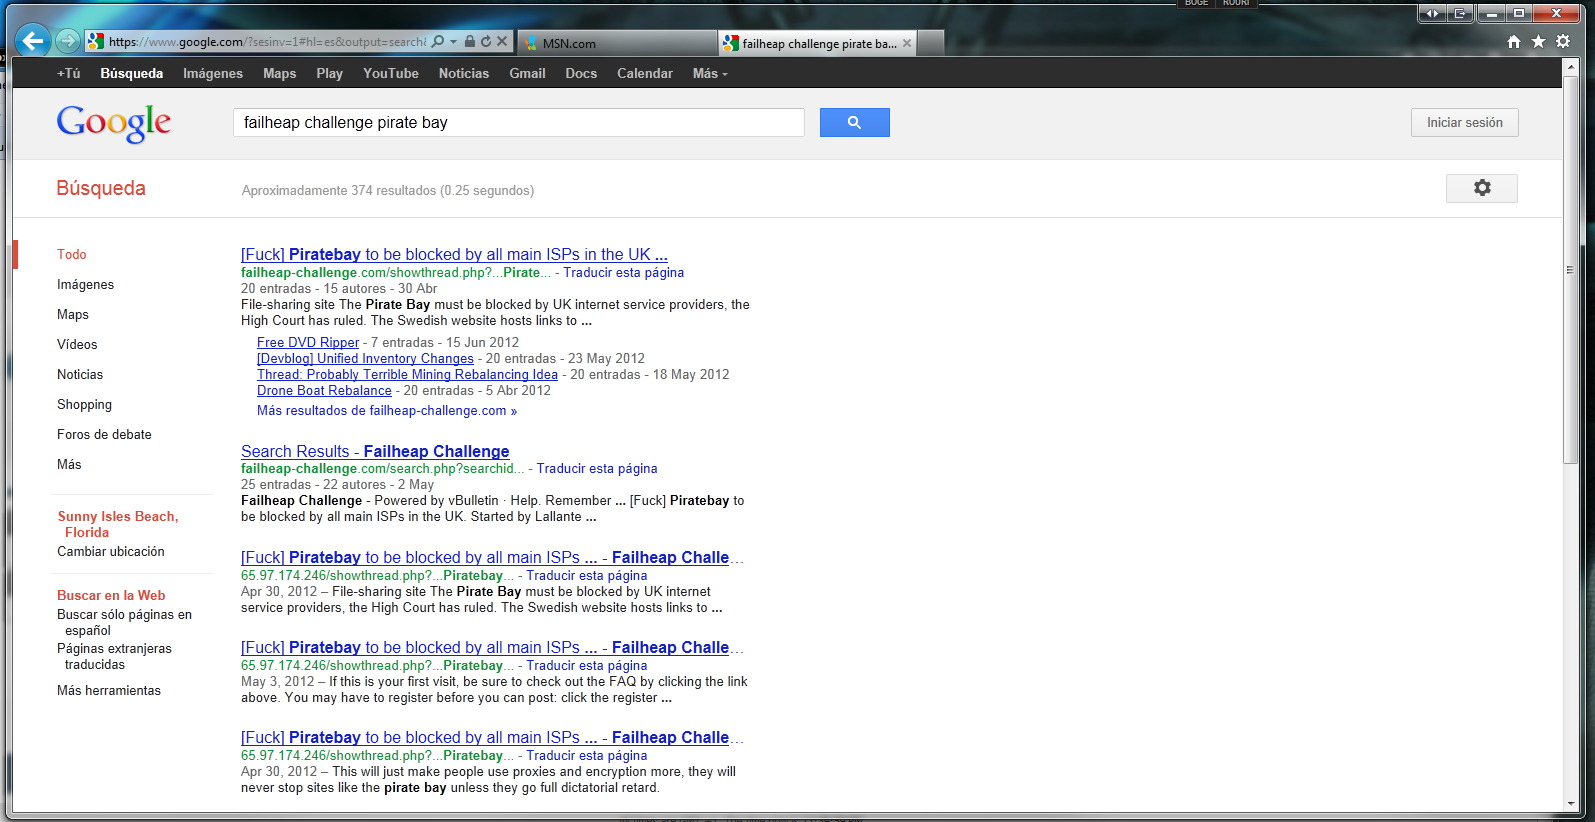Click Más resultados de failheap-challenge.com

[387, 410]
